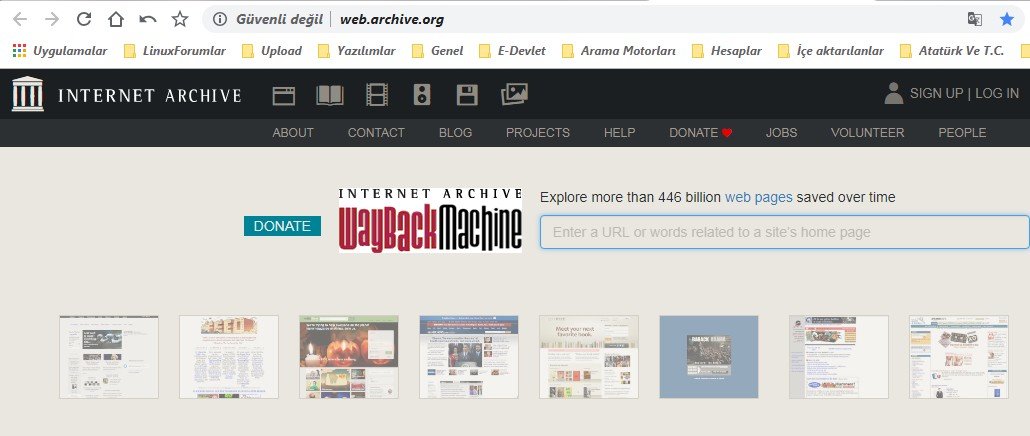Click the Wayback Machine logo
This screenshot has height=436, width=1030.
coord(430,220)
